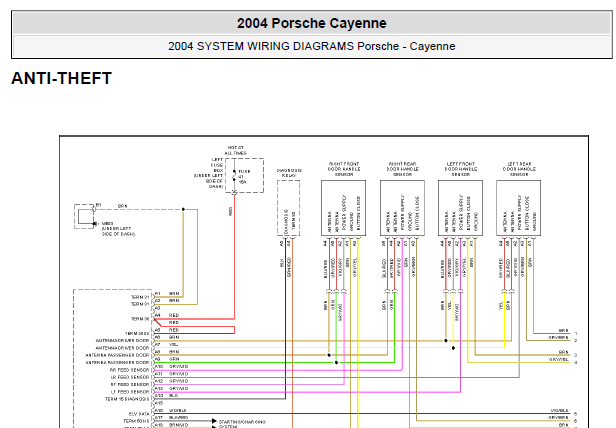This screenshot has width=616, height=428.
Task: Click the LF FEED SENSOR pin label
Action: [130, 392]
